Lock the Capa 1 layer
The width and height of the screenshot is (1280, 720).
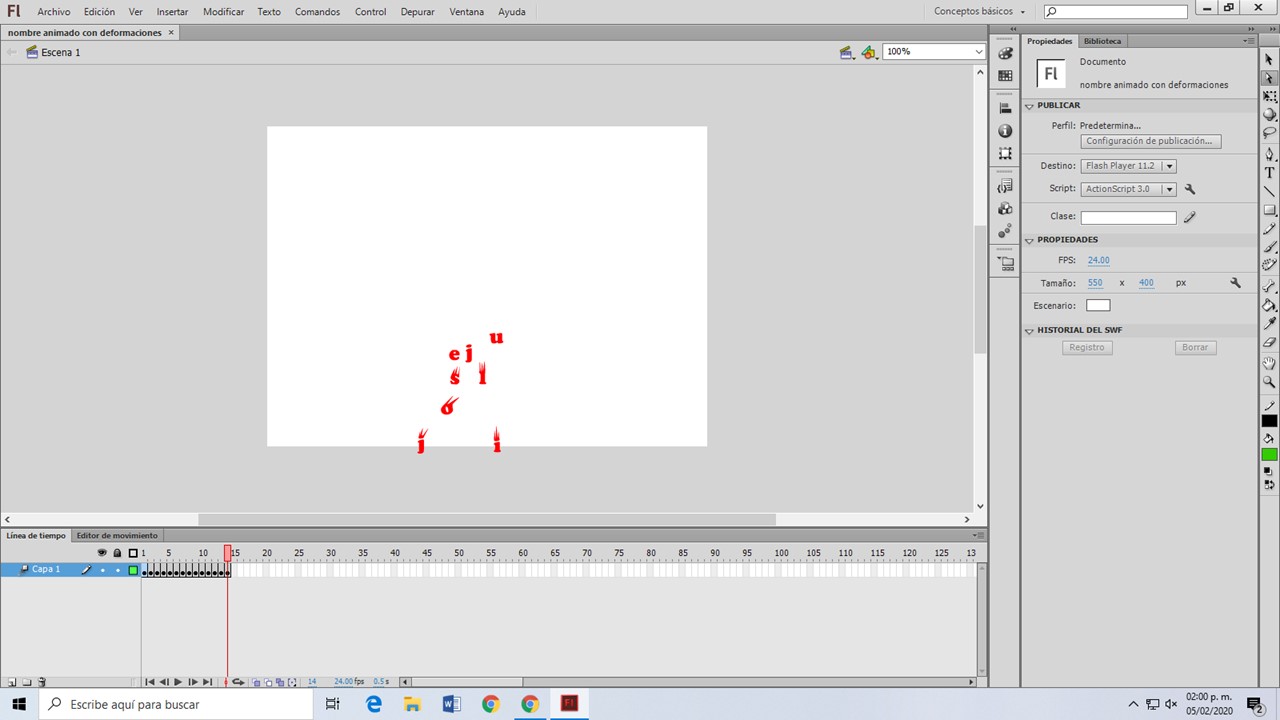(117, 569)
